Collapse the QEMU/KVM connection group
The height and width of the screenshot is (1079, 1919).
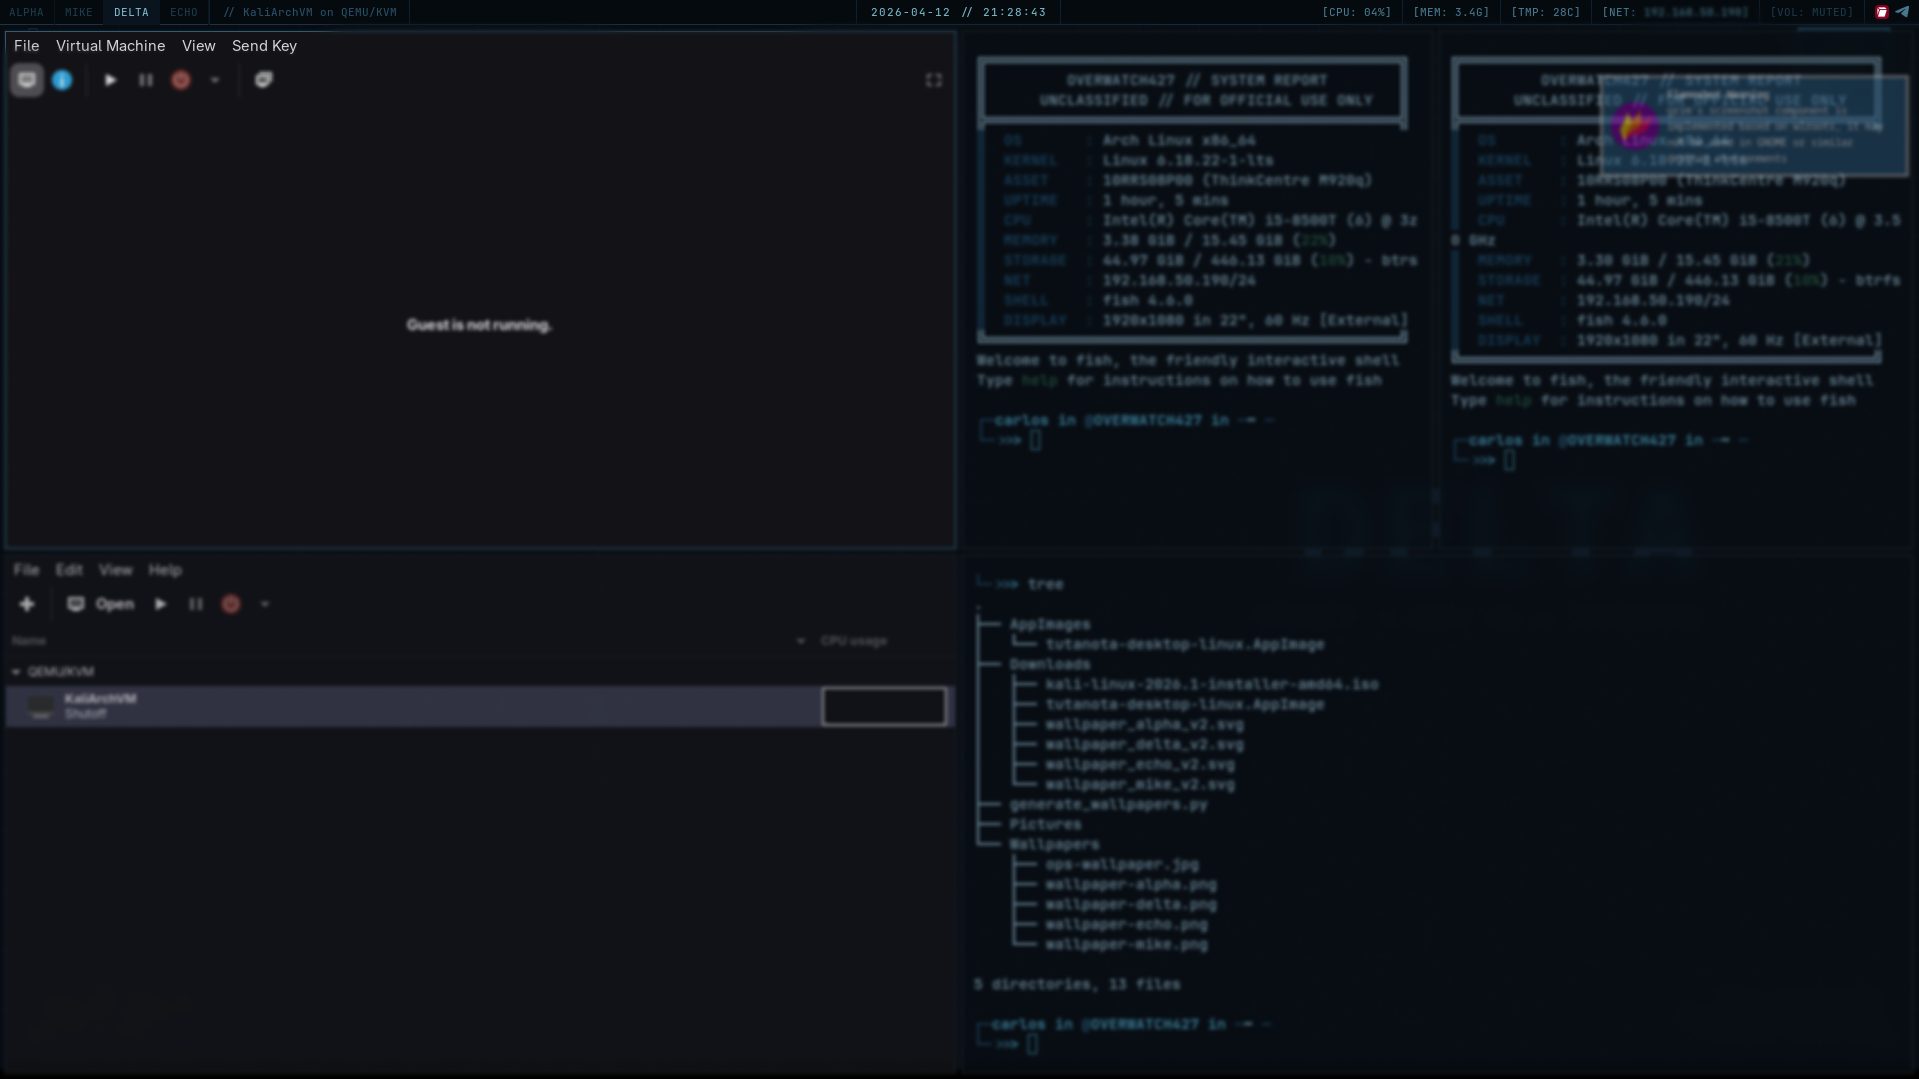click(x=15, y=671)
